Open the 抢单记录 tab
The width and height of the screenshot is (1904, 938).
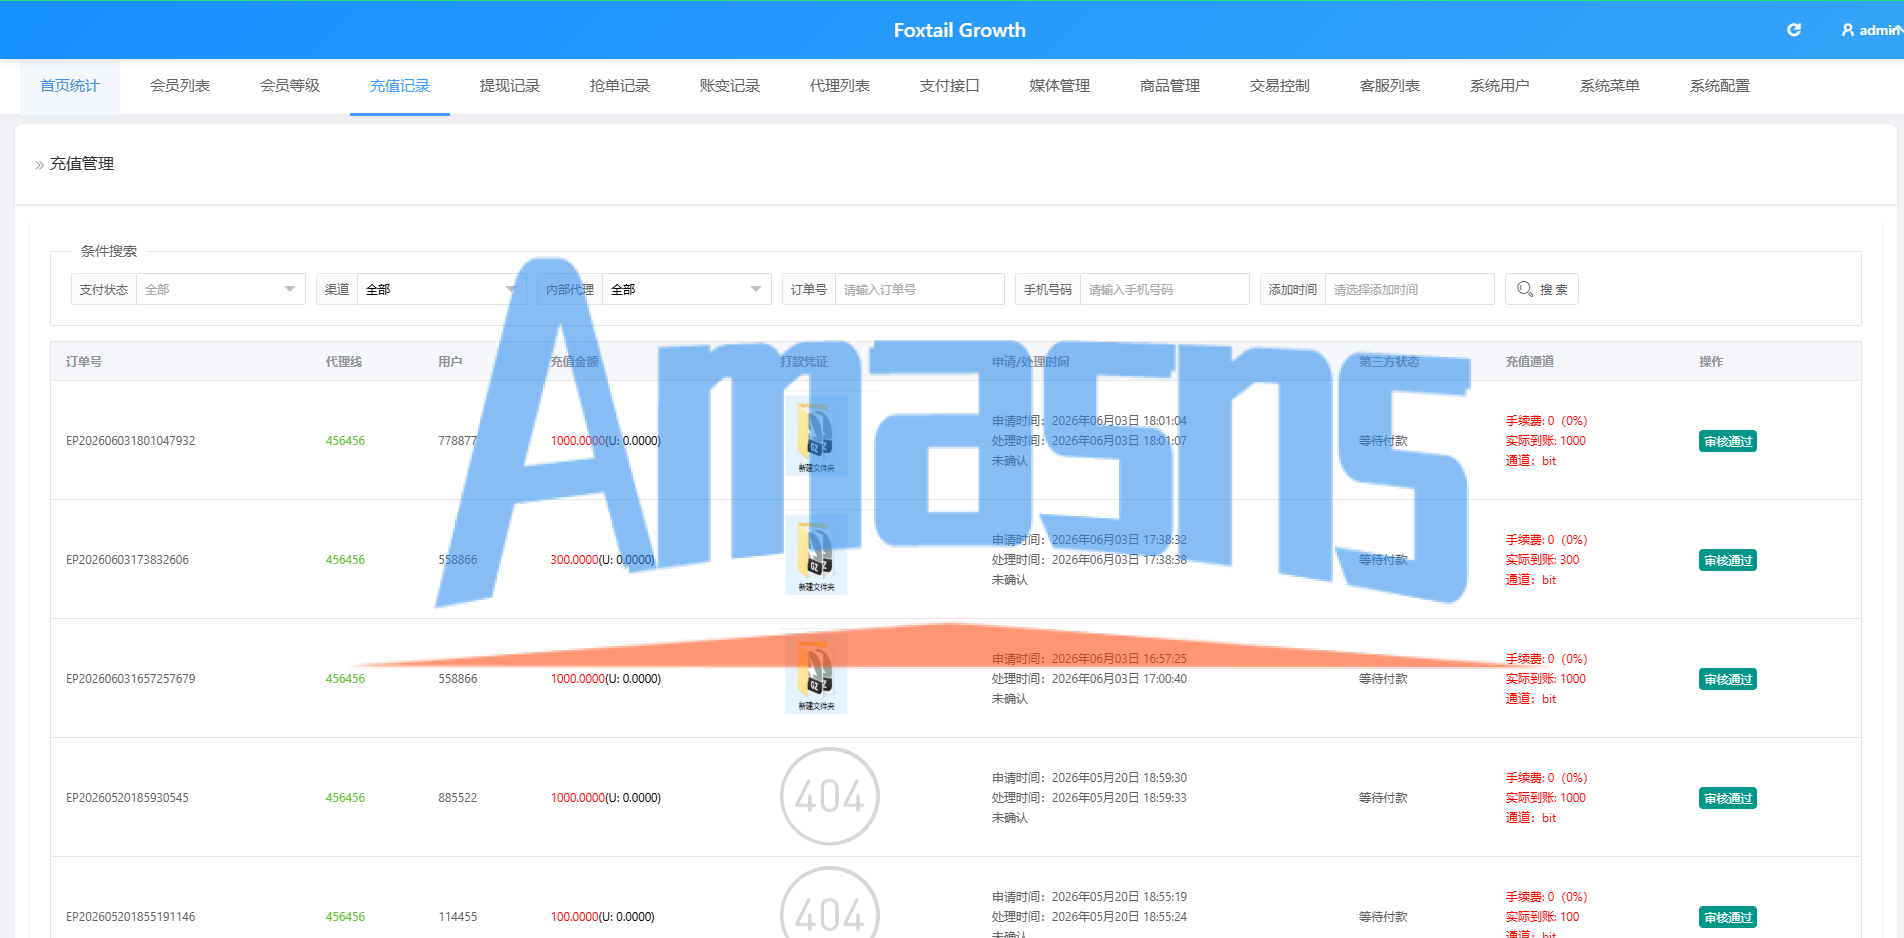[620, 86]
